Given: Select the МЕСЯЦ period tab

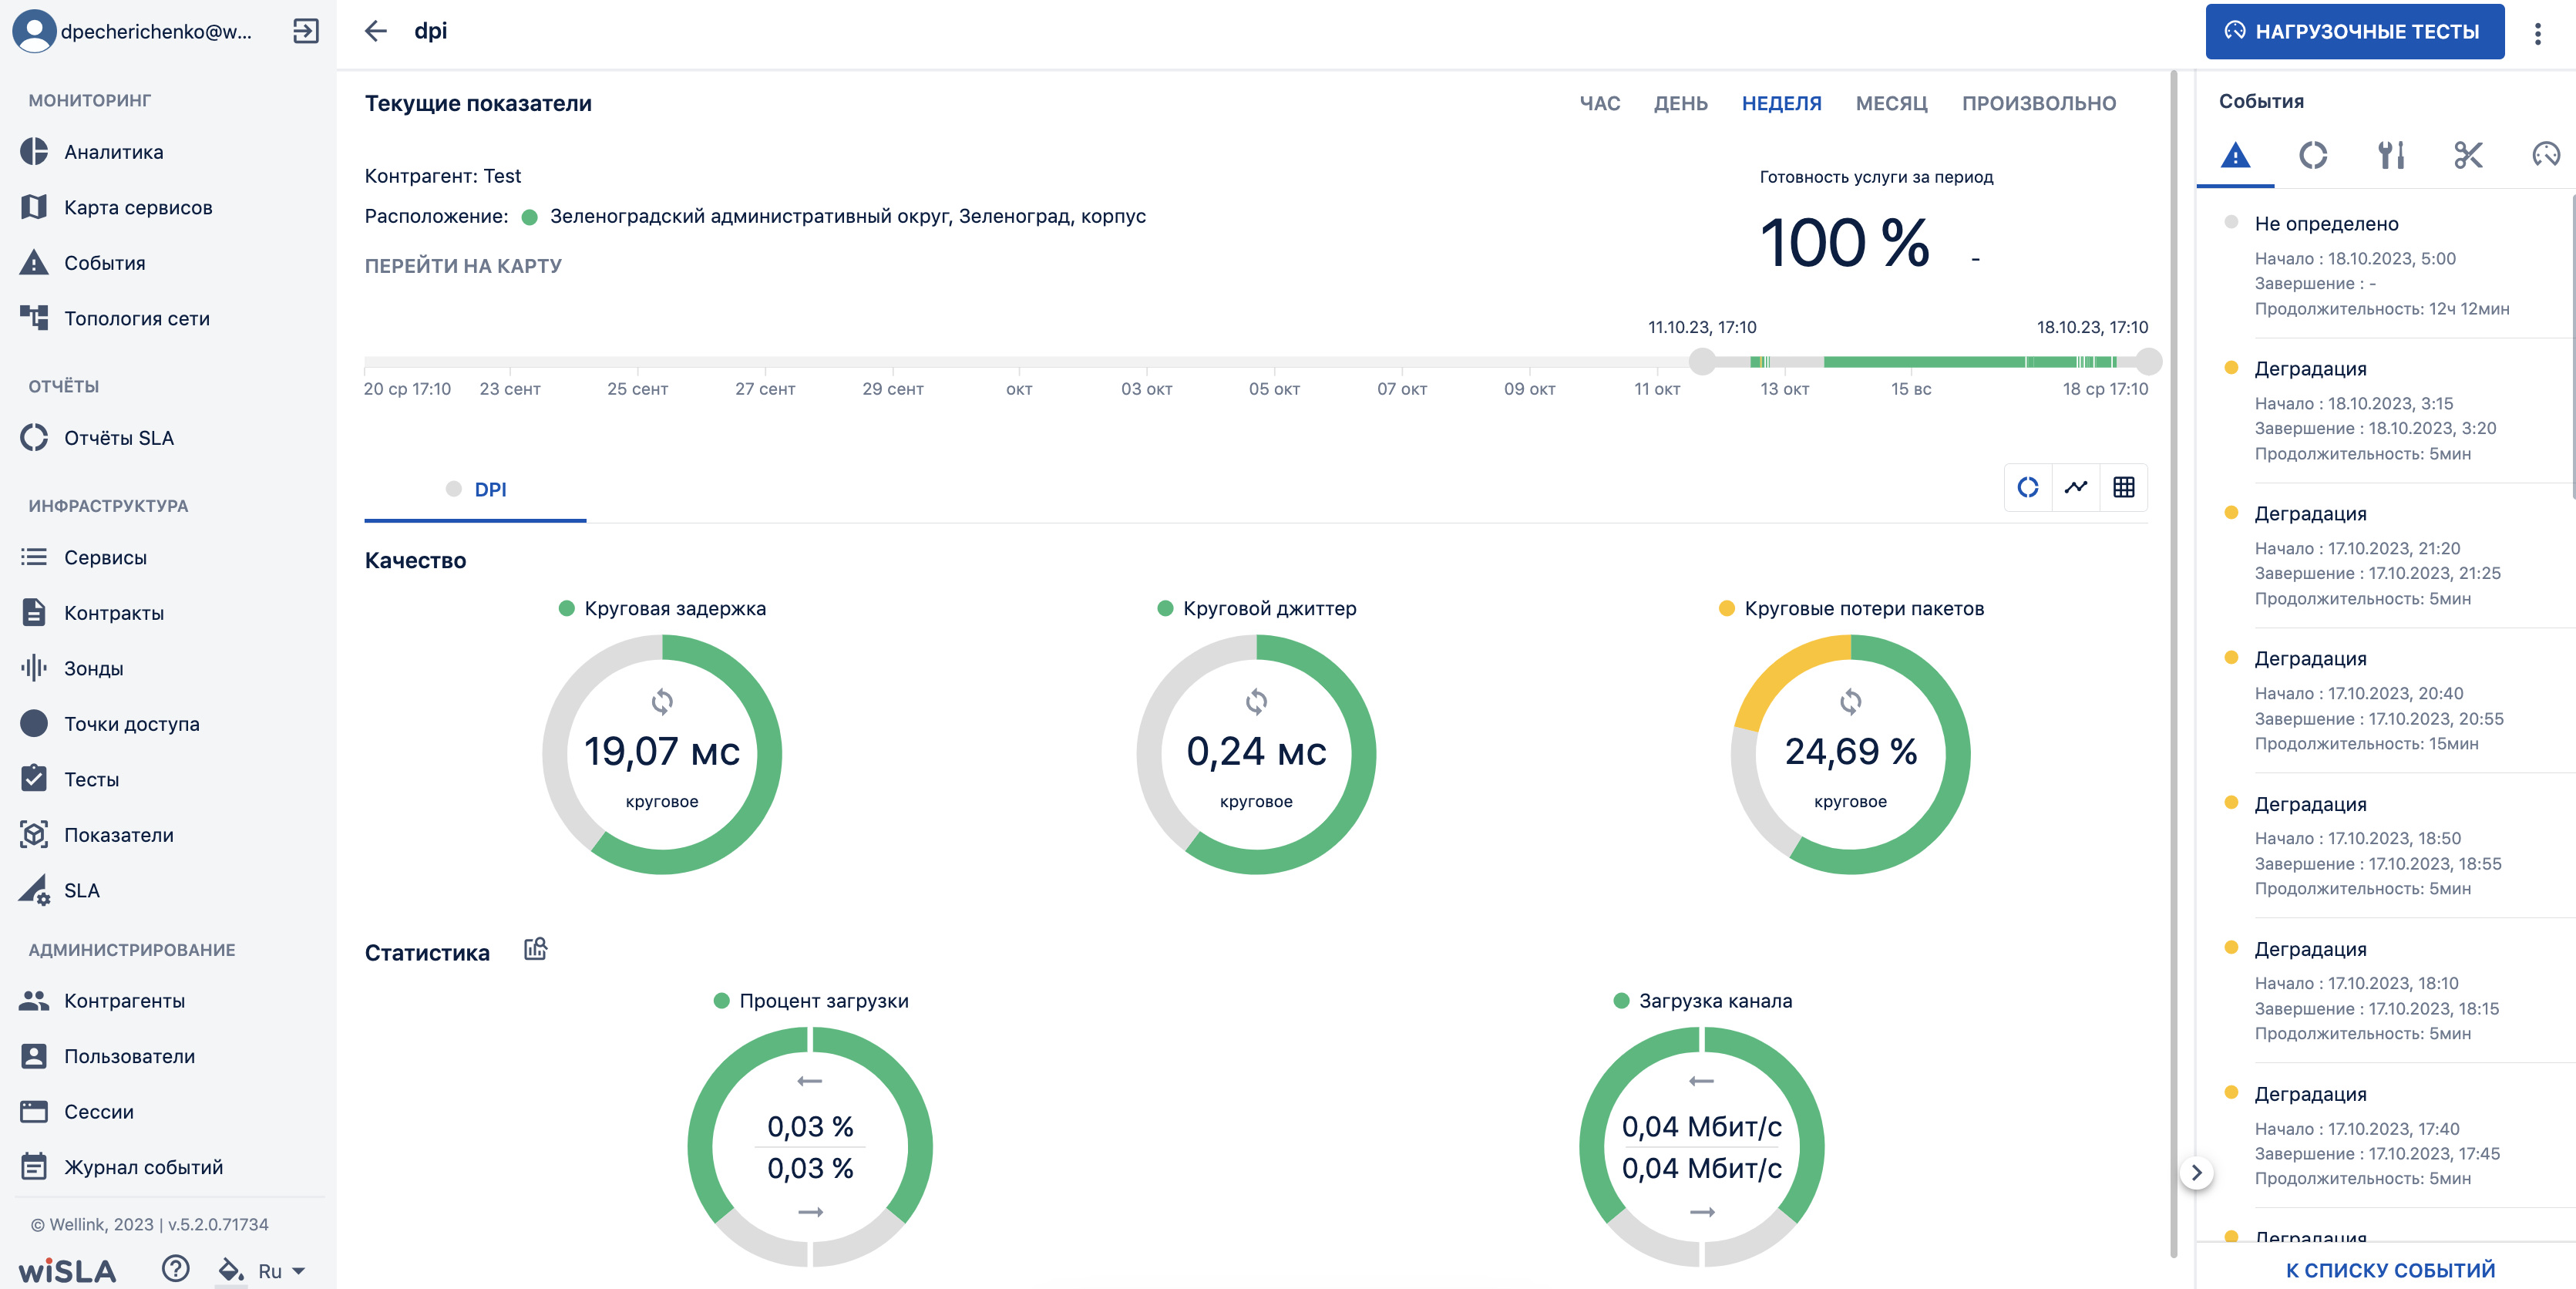Looking at the screenshot, I should click(1892, 103).
